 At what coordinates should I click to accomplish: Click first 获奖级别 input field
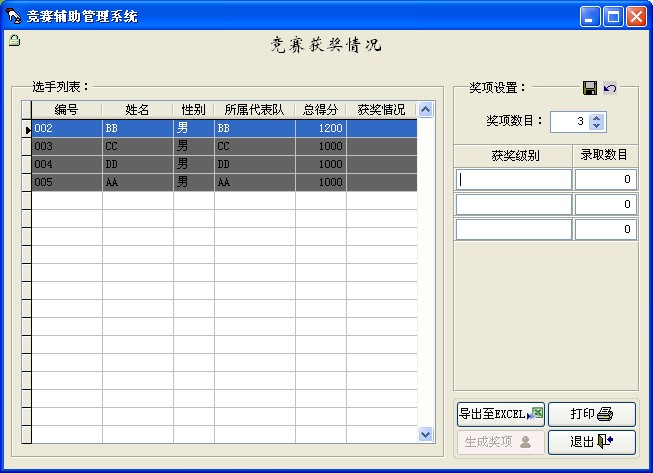[x=513, y=179]
